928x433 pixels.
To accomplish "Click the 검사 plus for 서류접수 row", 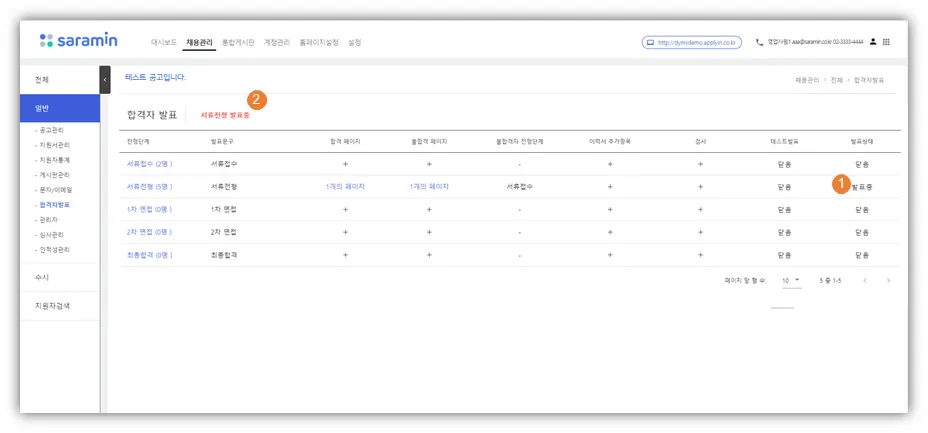I will coord(700,164).
